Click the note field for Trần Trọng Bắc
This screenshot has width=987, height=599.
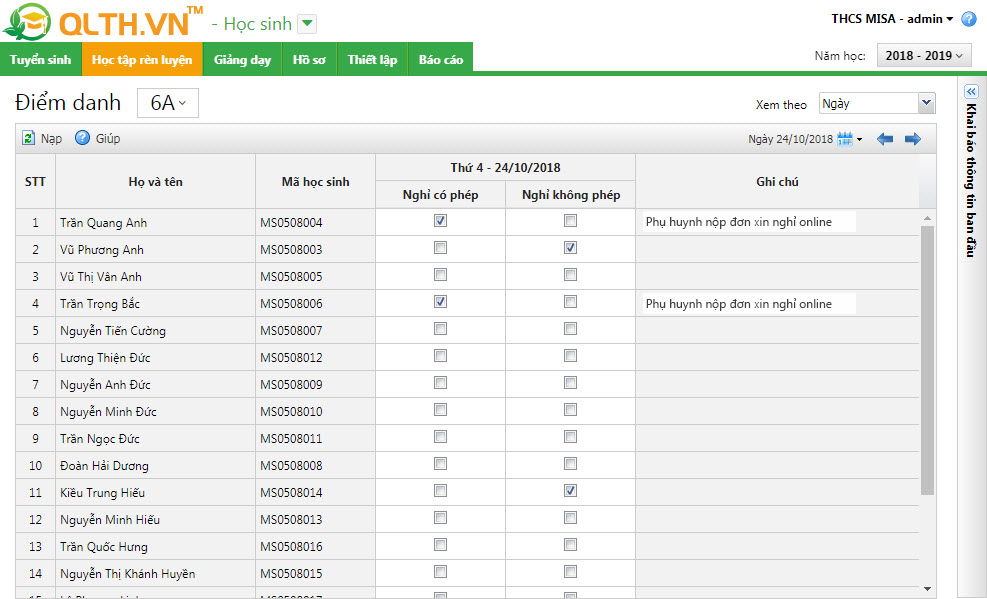(749, 304)
